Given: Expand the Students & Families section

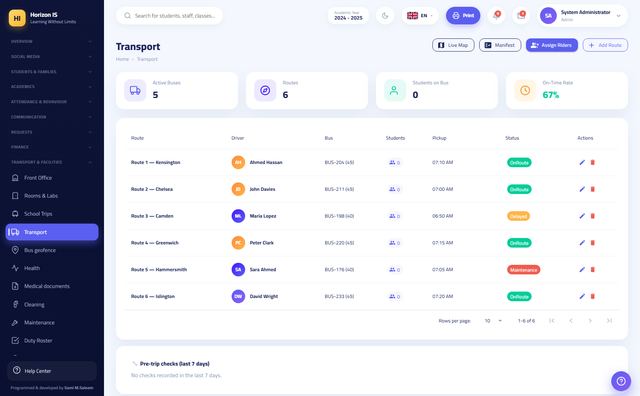Looking at the screenshot, I should (x=52, y=71).
